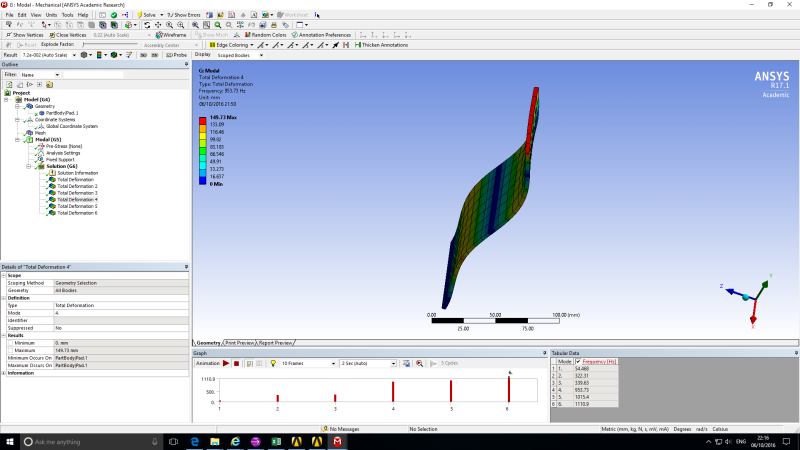Viewport: 800px width, 450px height.
Task: Select Total Deformation 6 in outline
Action: [x=77, y=213]
